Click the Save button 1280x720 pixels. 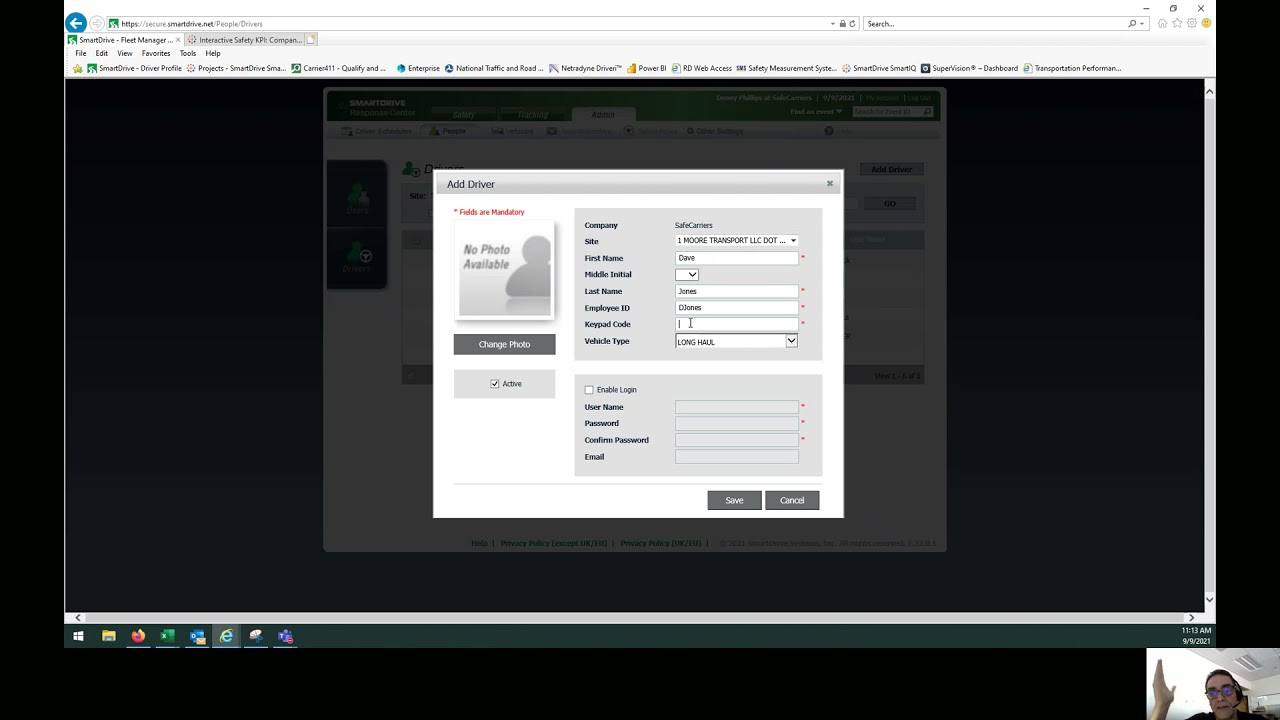click(x=734, y=500)
